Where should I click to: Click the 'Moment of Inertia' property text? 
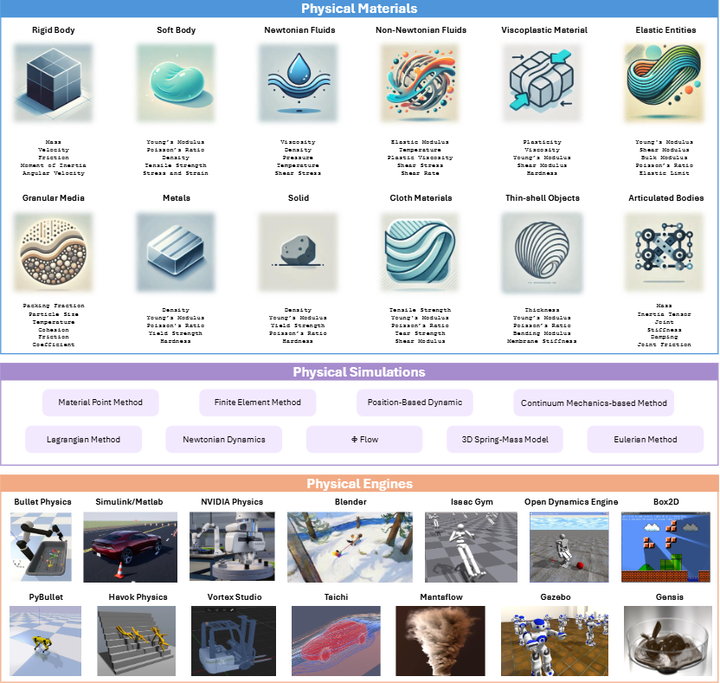(x=53, y=165)
